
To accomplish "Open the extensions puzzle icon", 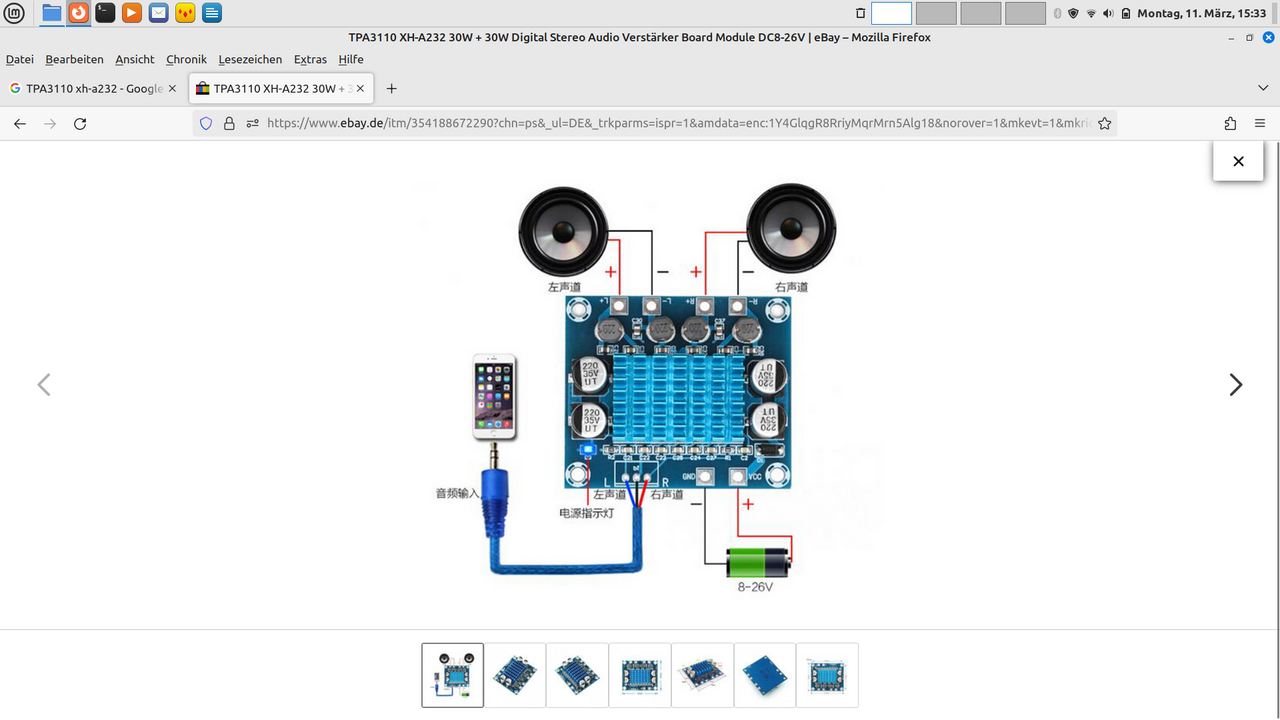I will 1230,123.
